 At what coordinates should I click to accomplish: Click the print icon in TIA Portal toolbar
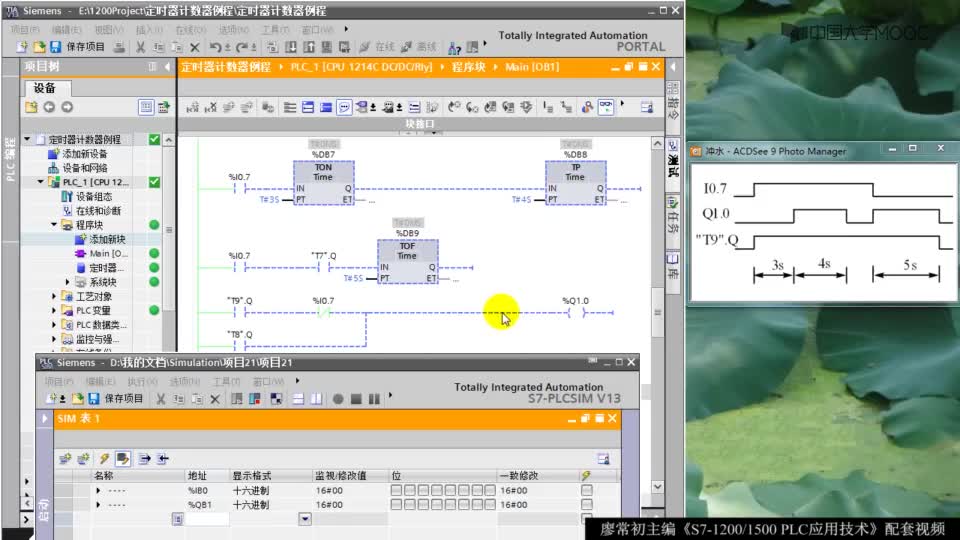[120, 47]
